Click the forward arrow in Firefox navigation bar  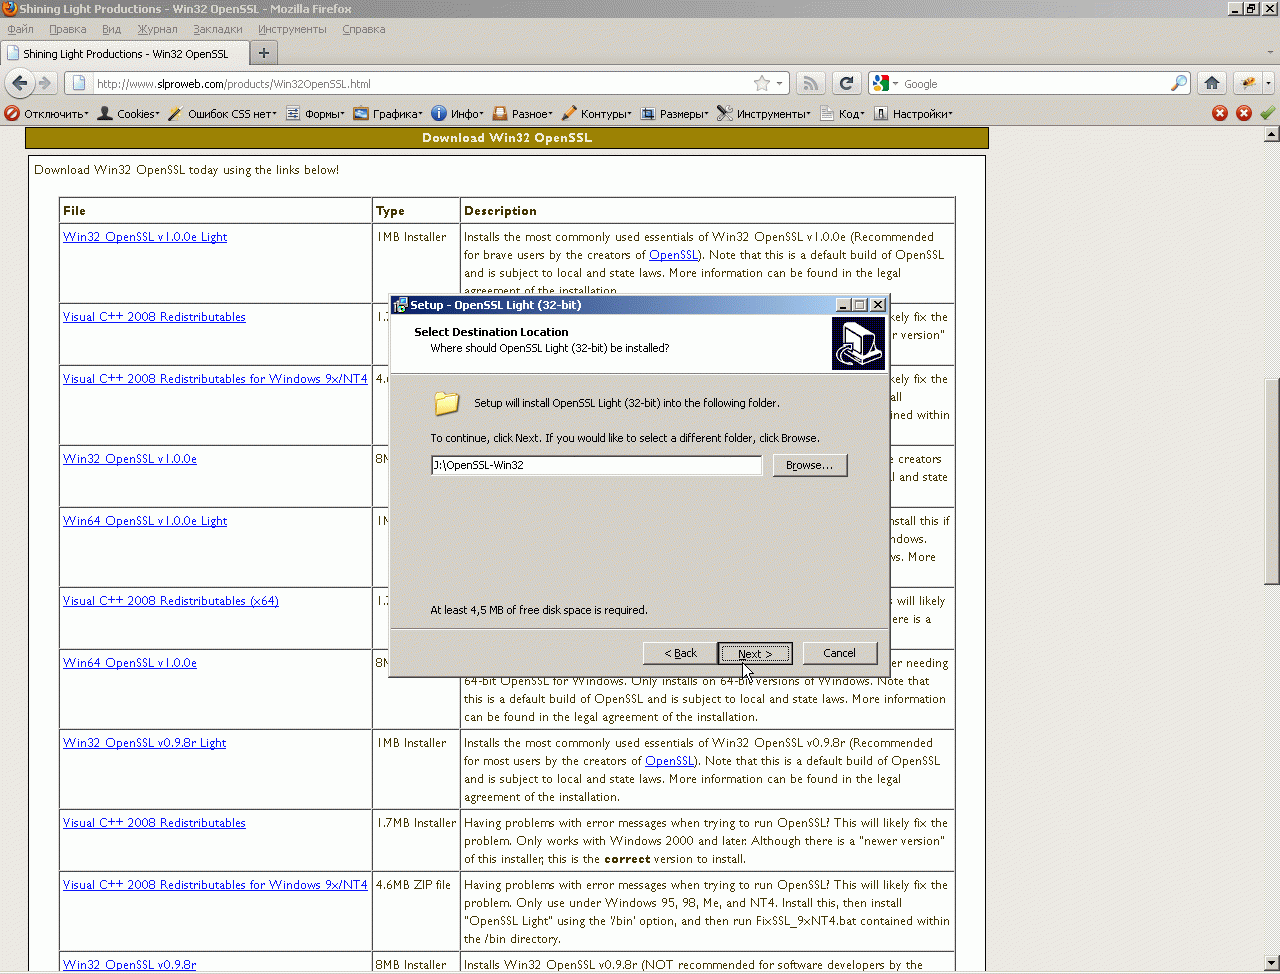[45, 83]
